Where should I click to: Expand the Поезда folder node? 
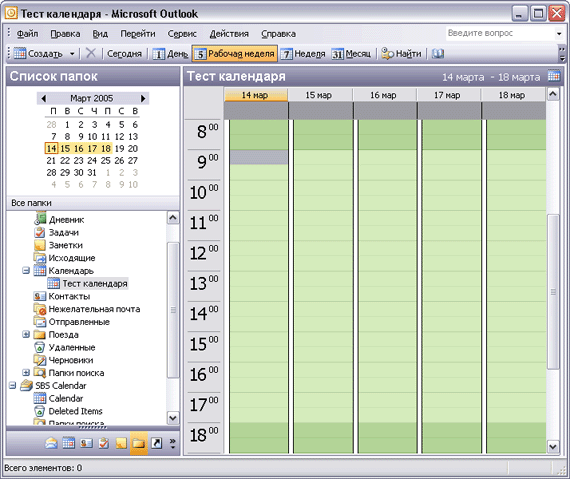(26, 334)
